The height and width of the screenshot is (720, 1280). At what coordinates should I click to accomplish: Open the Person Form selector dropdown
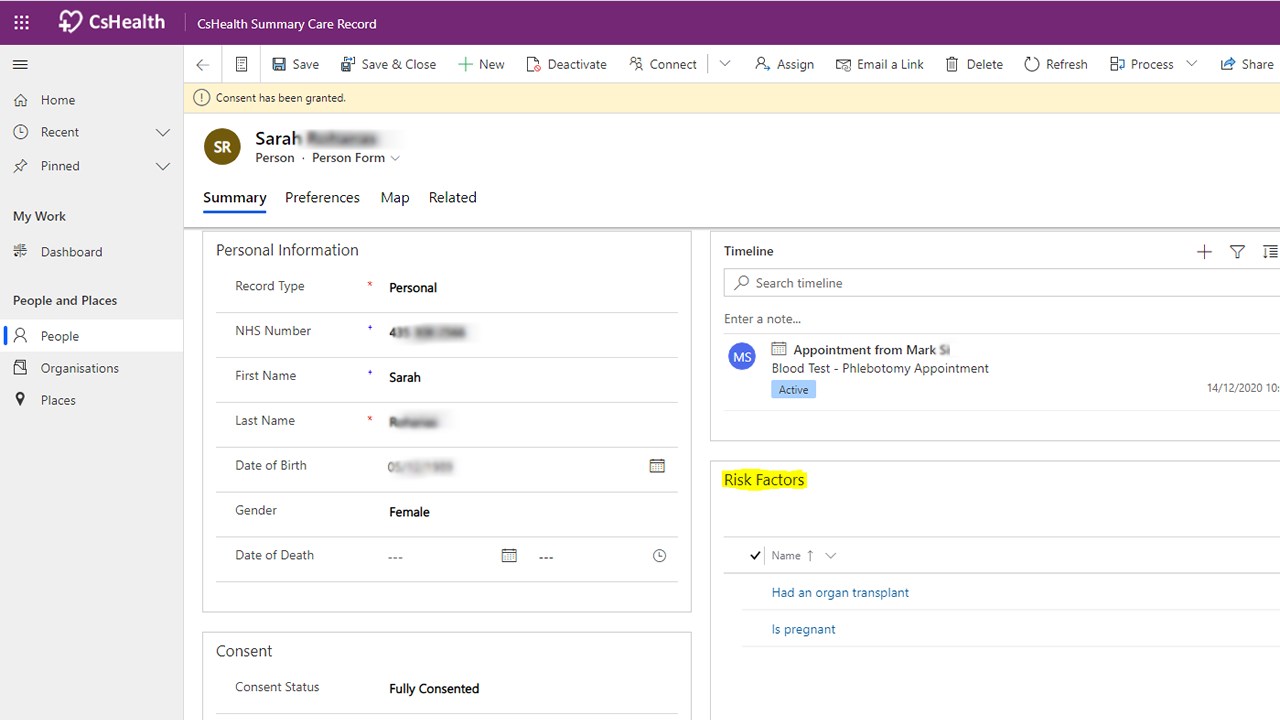356,158
